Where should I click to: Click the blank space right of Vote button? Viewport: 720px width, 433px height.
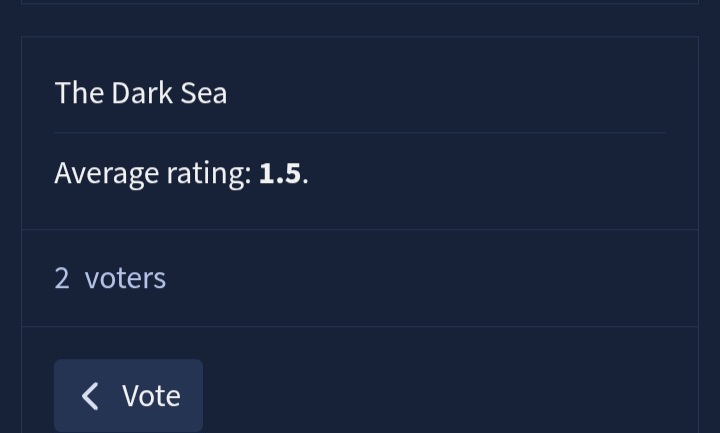pyautogui.click(x=450, y=396)
